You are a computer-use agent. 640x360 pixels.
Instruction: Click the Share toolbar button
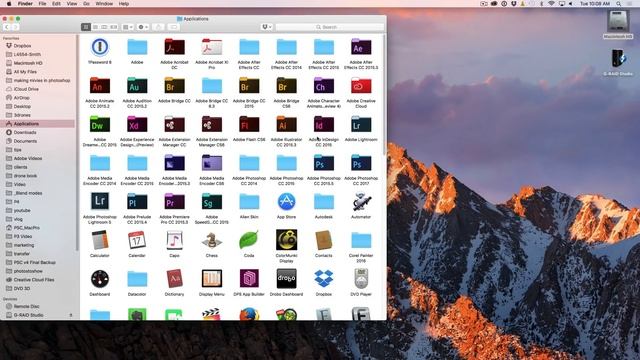click(x=158, y=27)
